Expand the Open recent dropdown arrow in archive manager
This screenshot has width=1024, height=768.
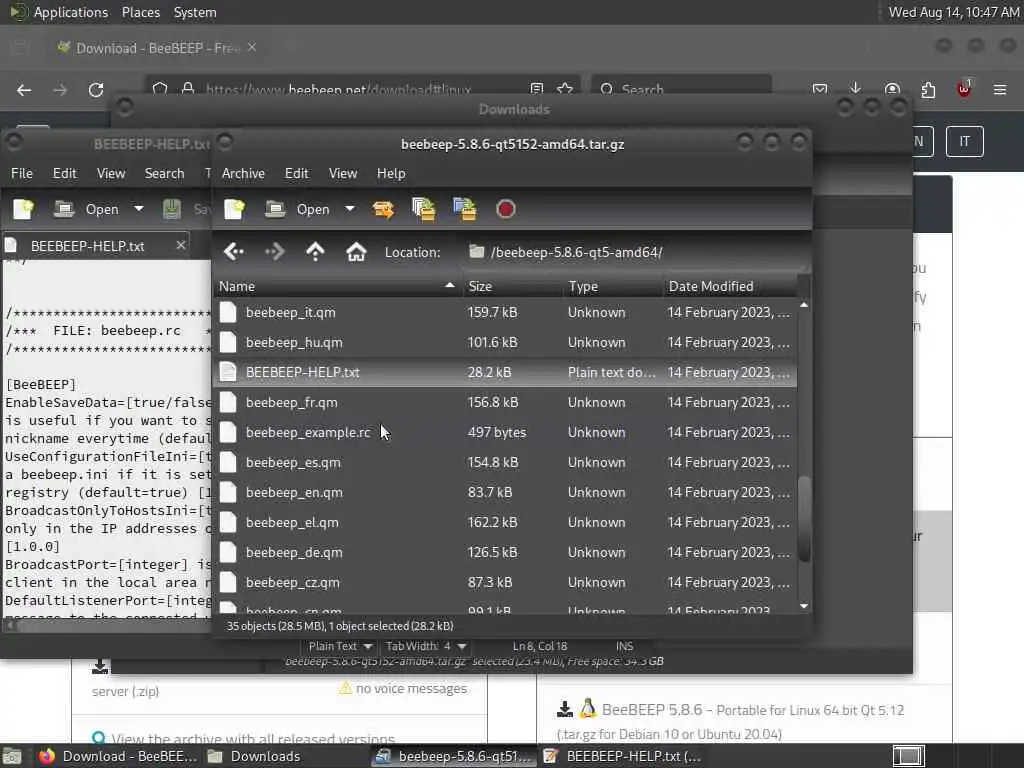(x=350, y=209)
